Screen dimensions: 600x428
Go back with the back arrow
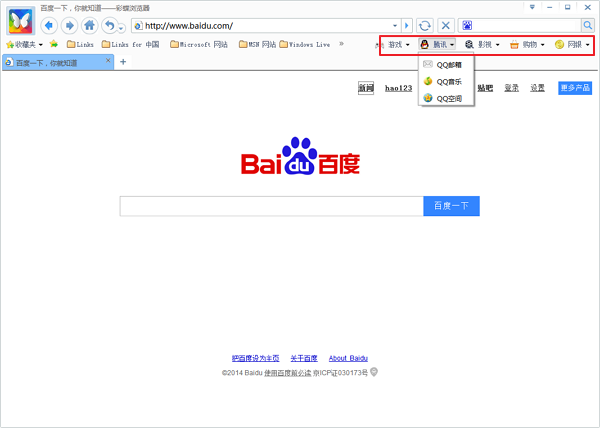coord(49,26)
